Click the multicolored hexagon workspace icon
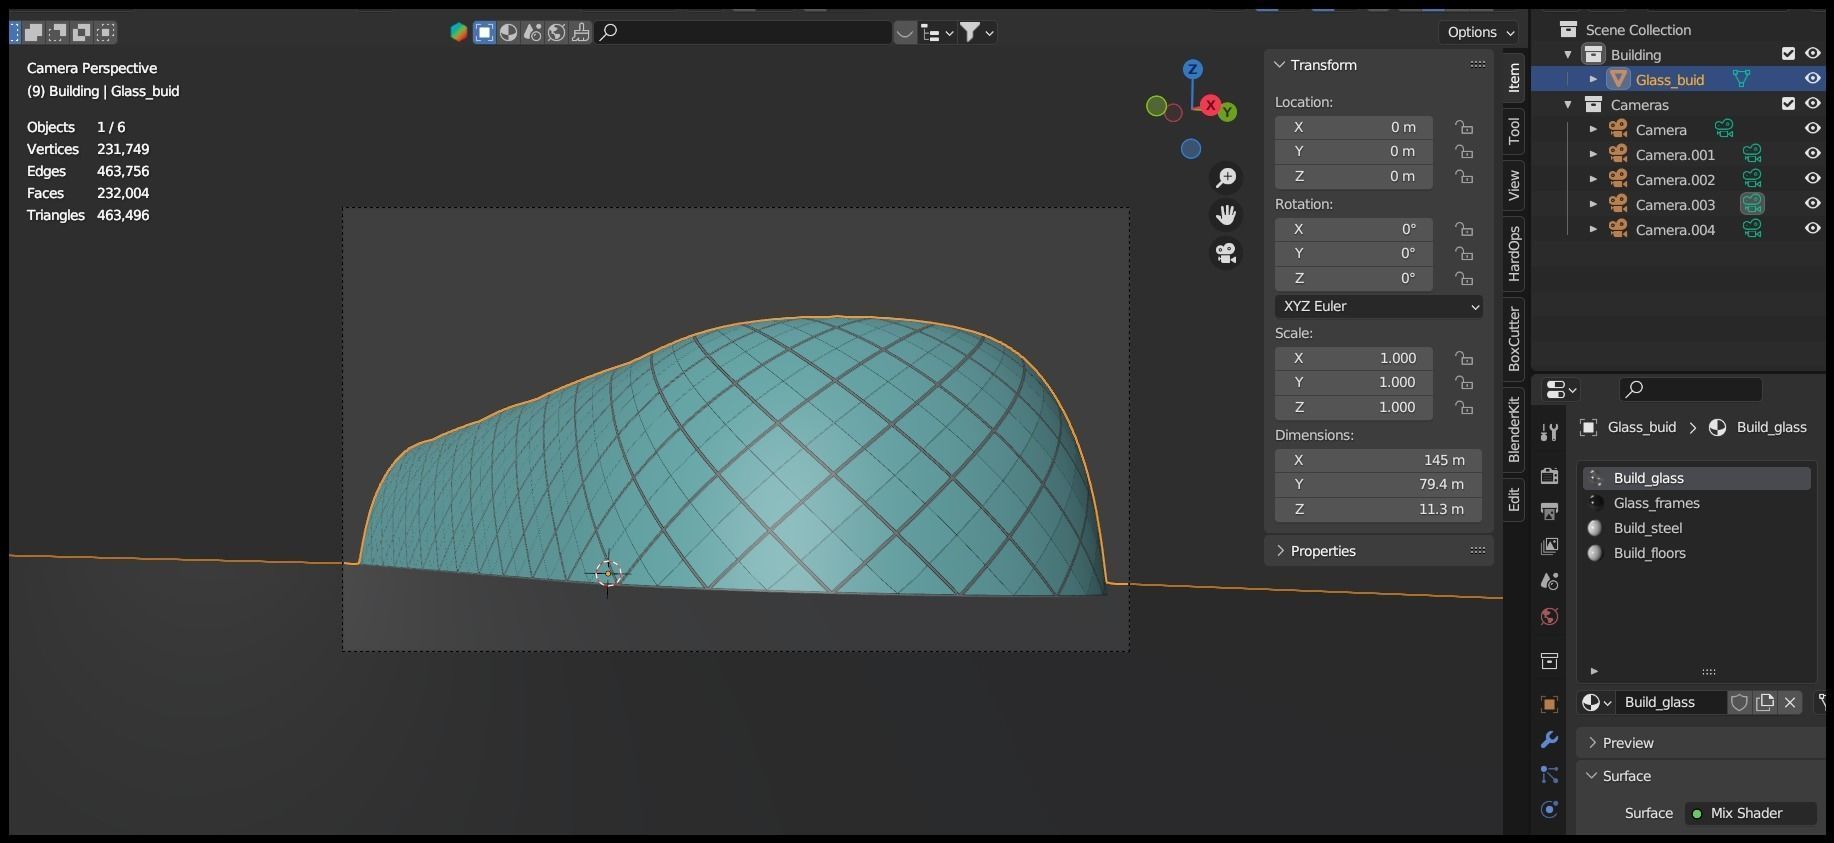Image resolution: width=1834 pixels, height=843 pixels. 459,32
